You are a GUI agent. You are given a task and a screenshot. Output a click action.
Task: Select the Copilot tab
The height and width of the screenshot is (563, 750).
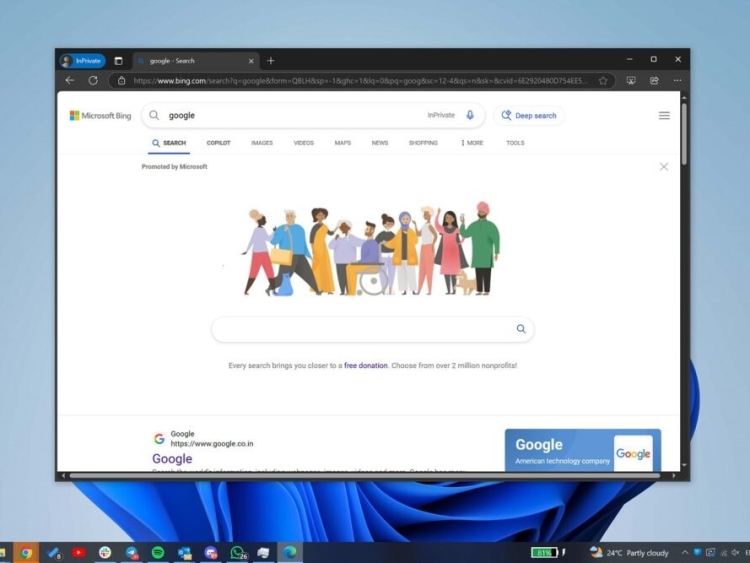(x=218, y=143)
